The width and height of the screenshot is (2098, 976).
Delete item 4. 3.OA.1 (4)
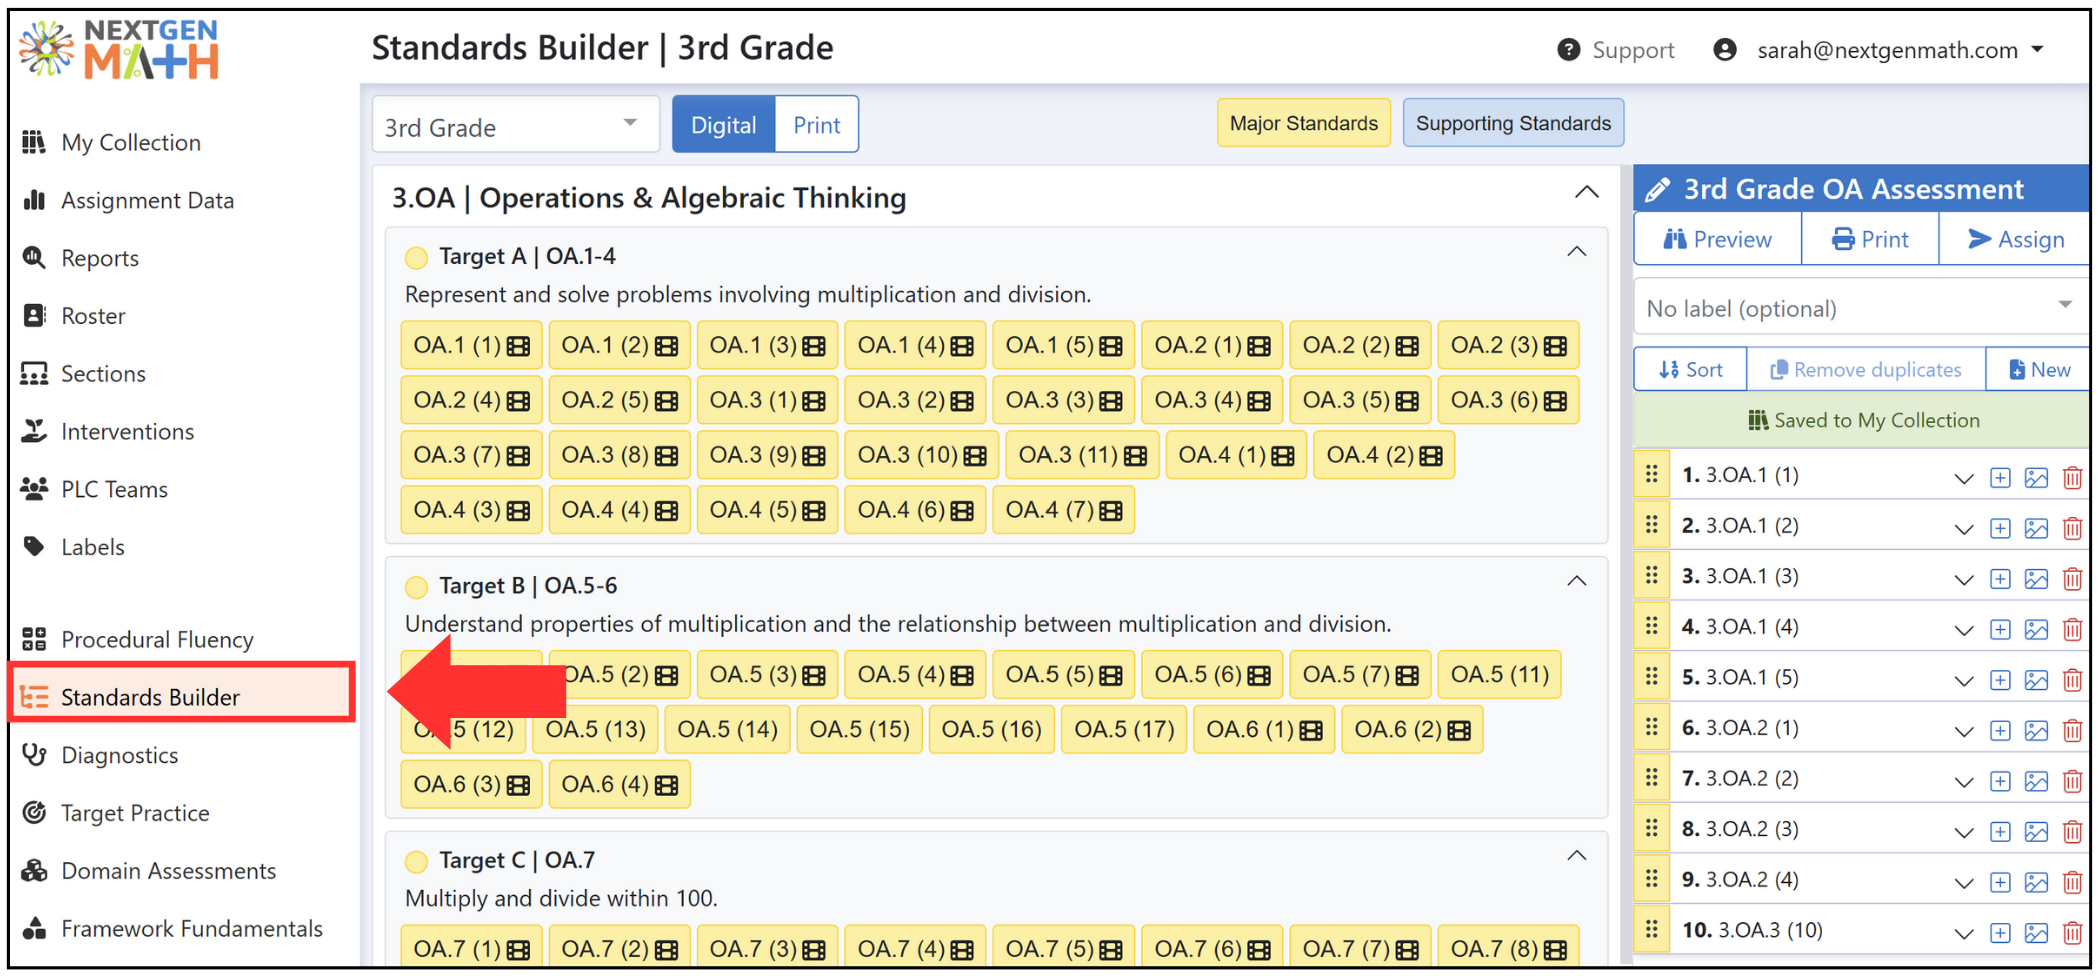click(x=2072, y=630)
